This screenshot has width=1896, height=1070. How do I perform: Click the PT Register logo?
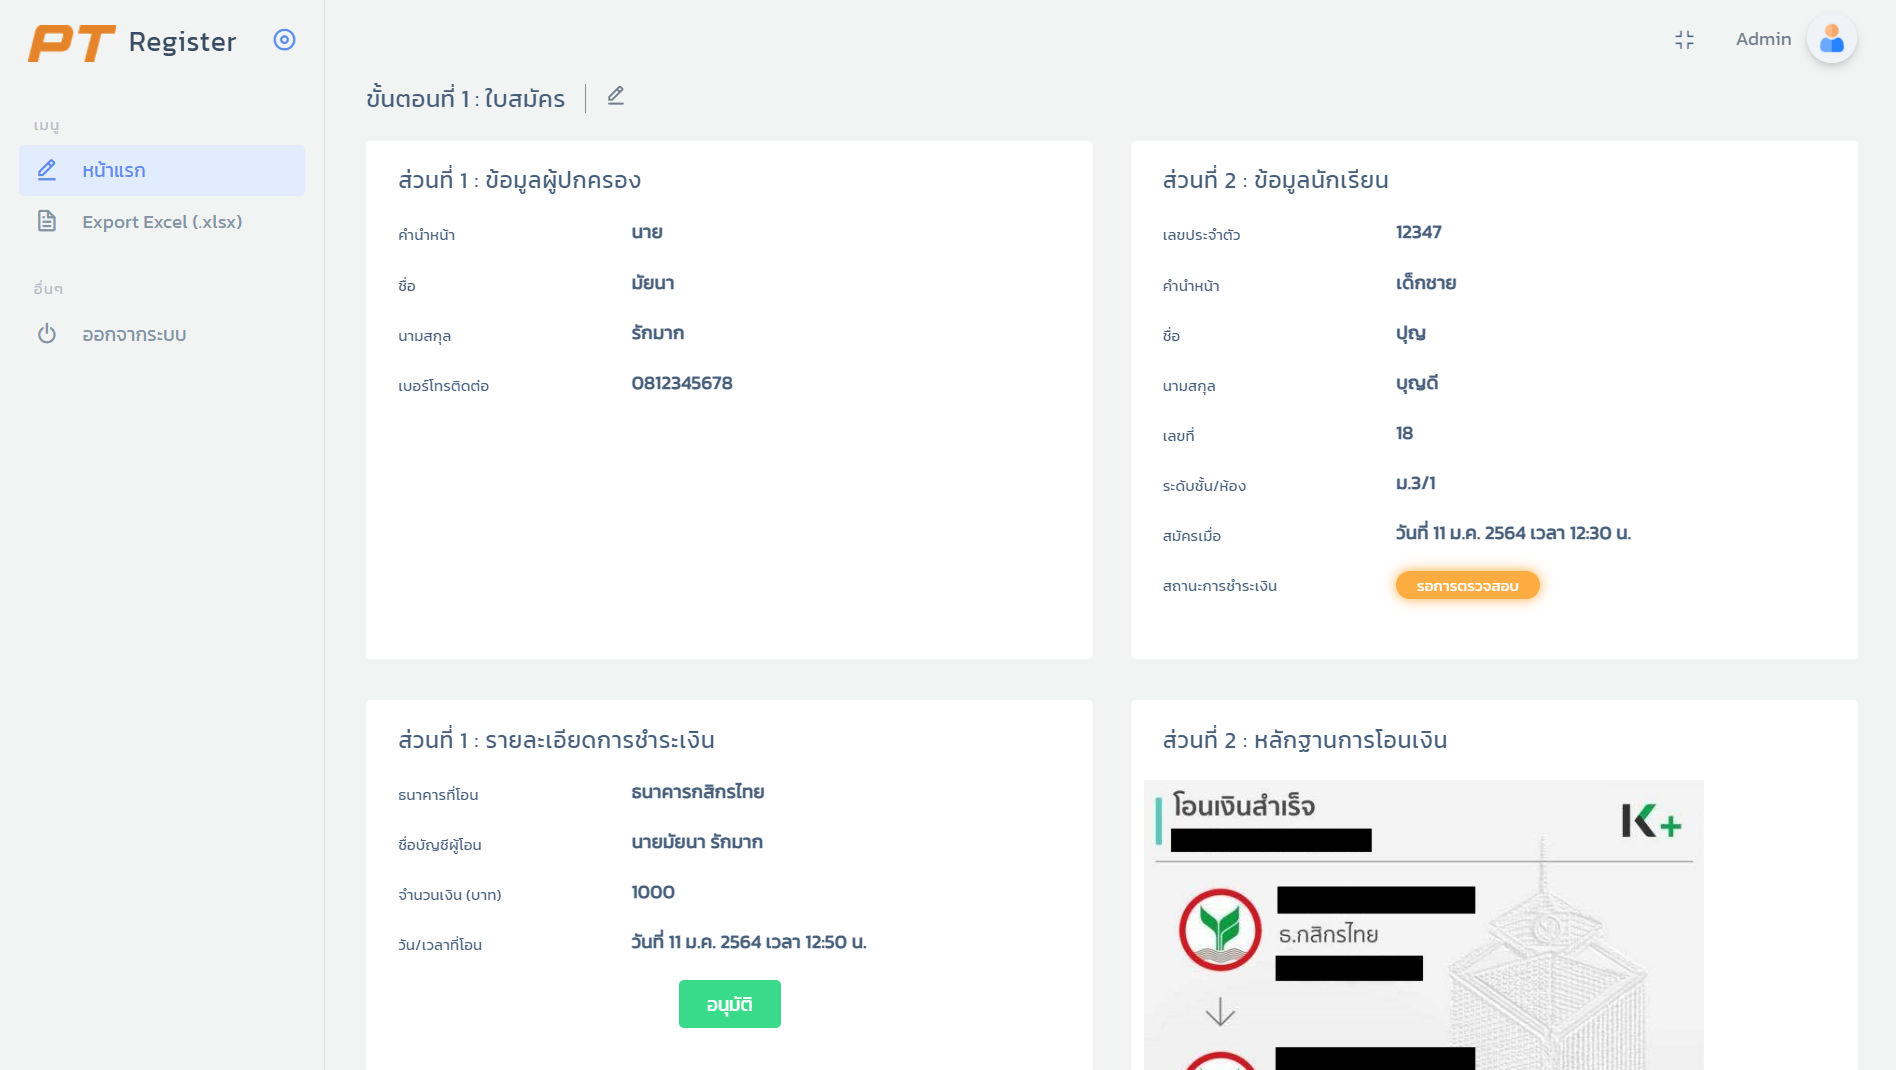tap(132, 42)
